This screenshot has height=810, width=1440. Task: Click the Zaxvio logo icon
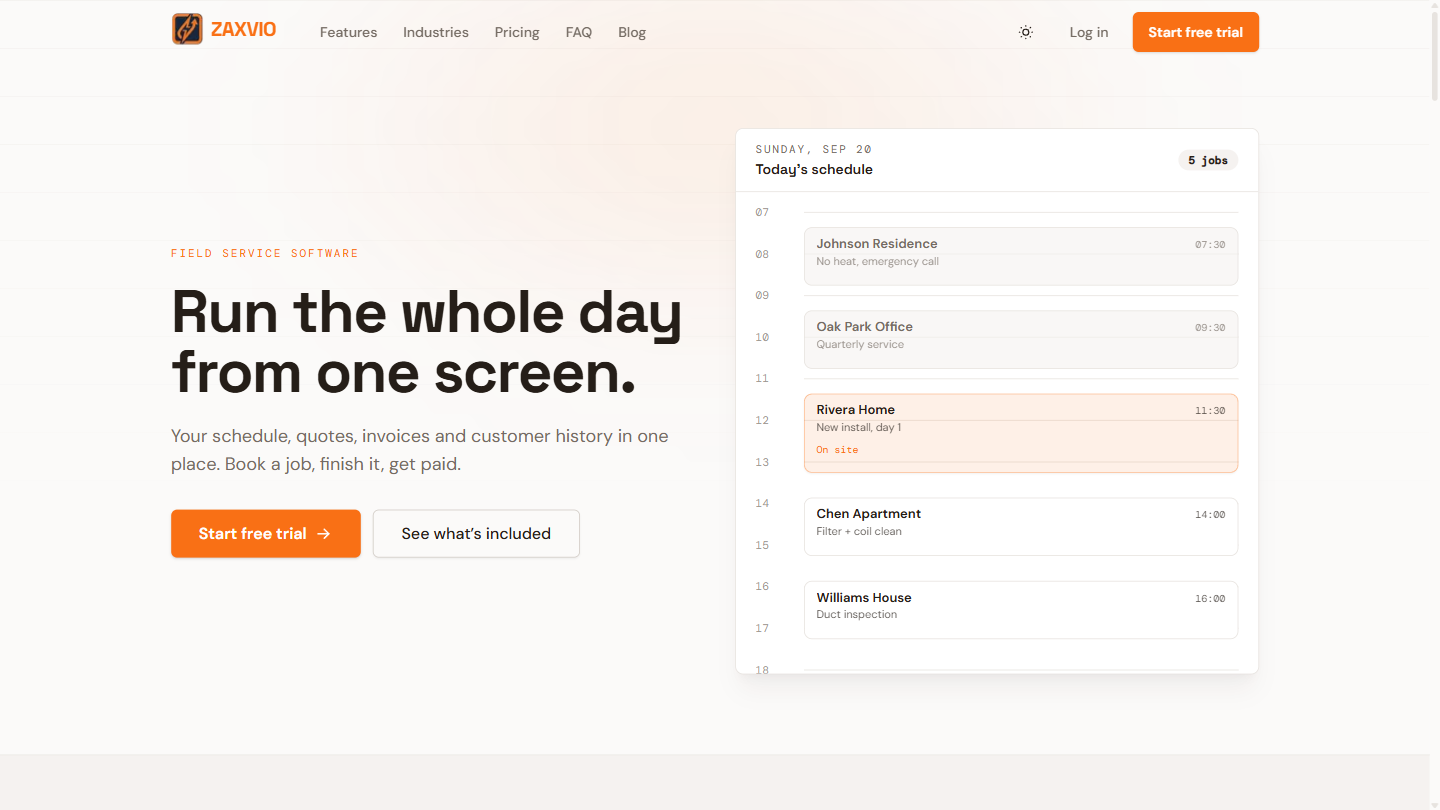tap(187, 29)
